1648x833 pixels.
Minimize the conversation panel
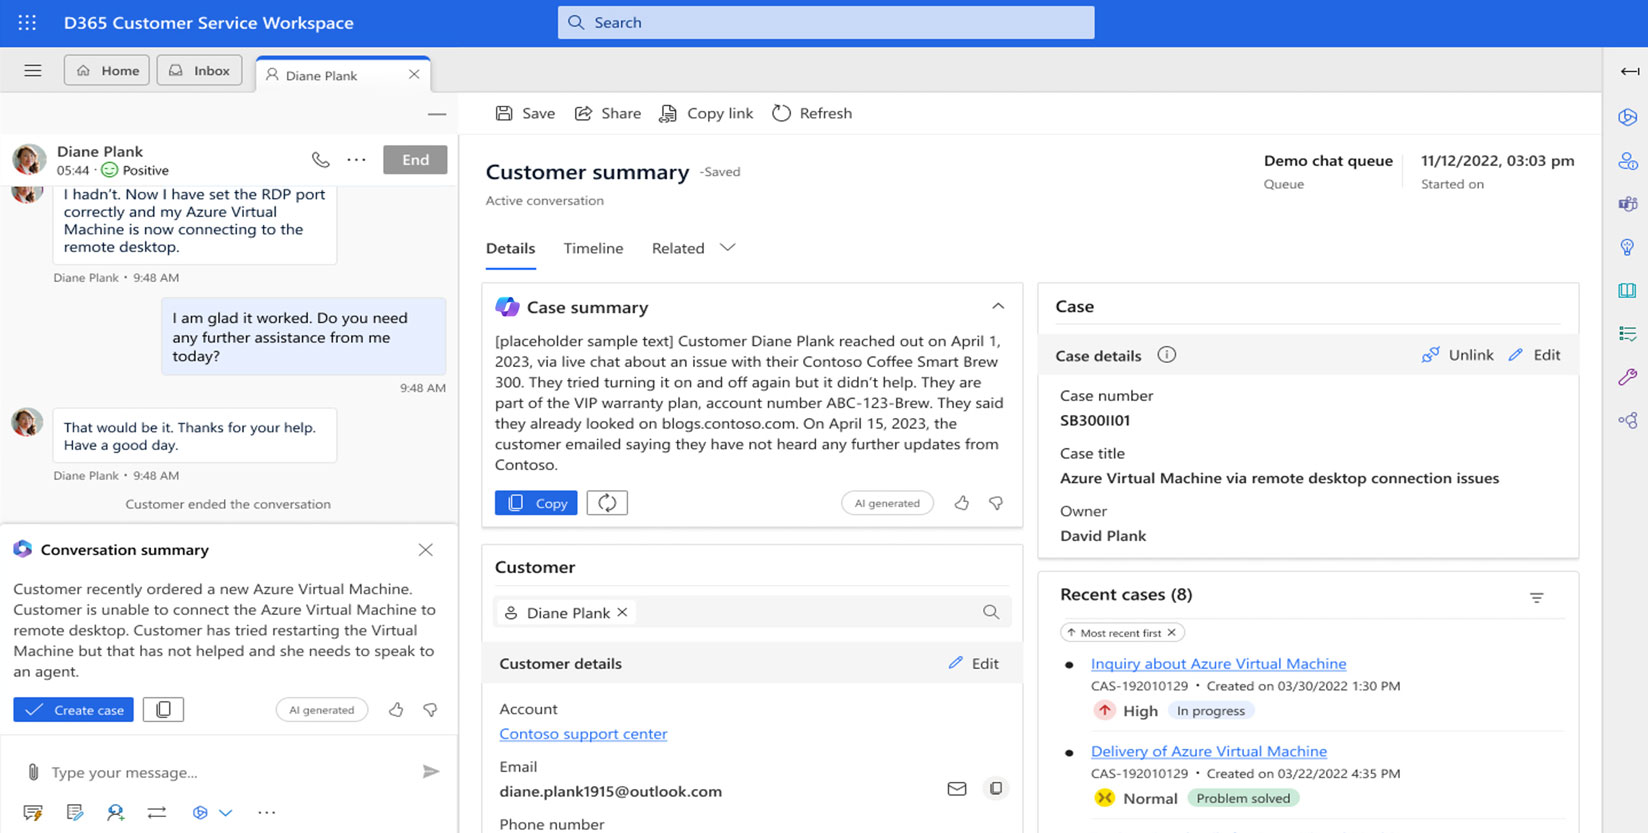(x=437, y=114)
